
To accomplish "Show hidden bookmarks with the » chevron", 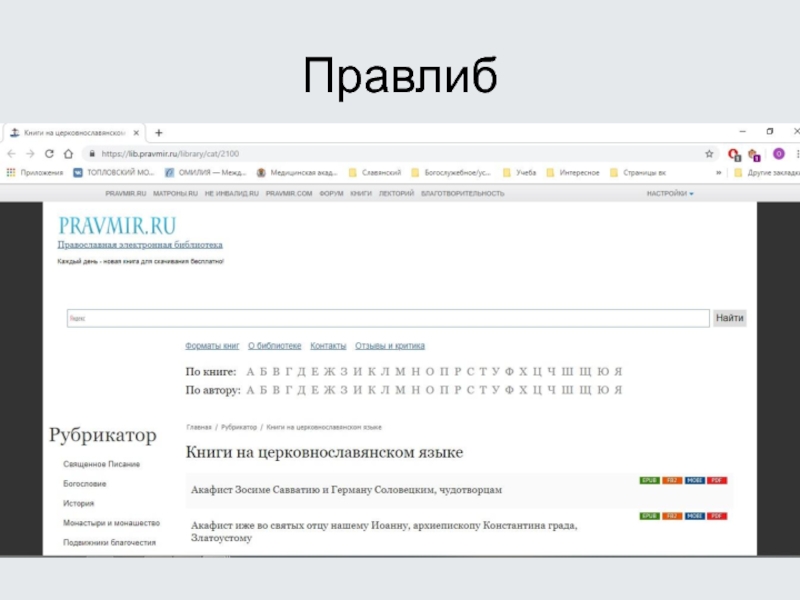I will coord(718,173).
